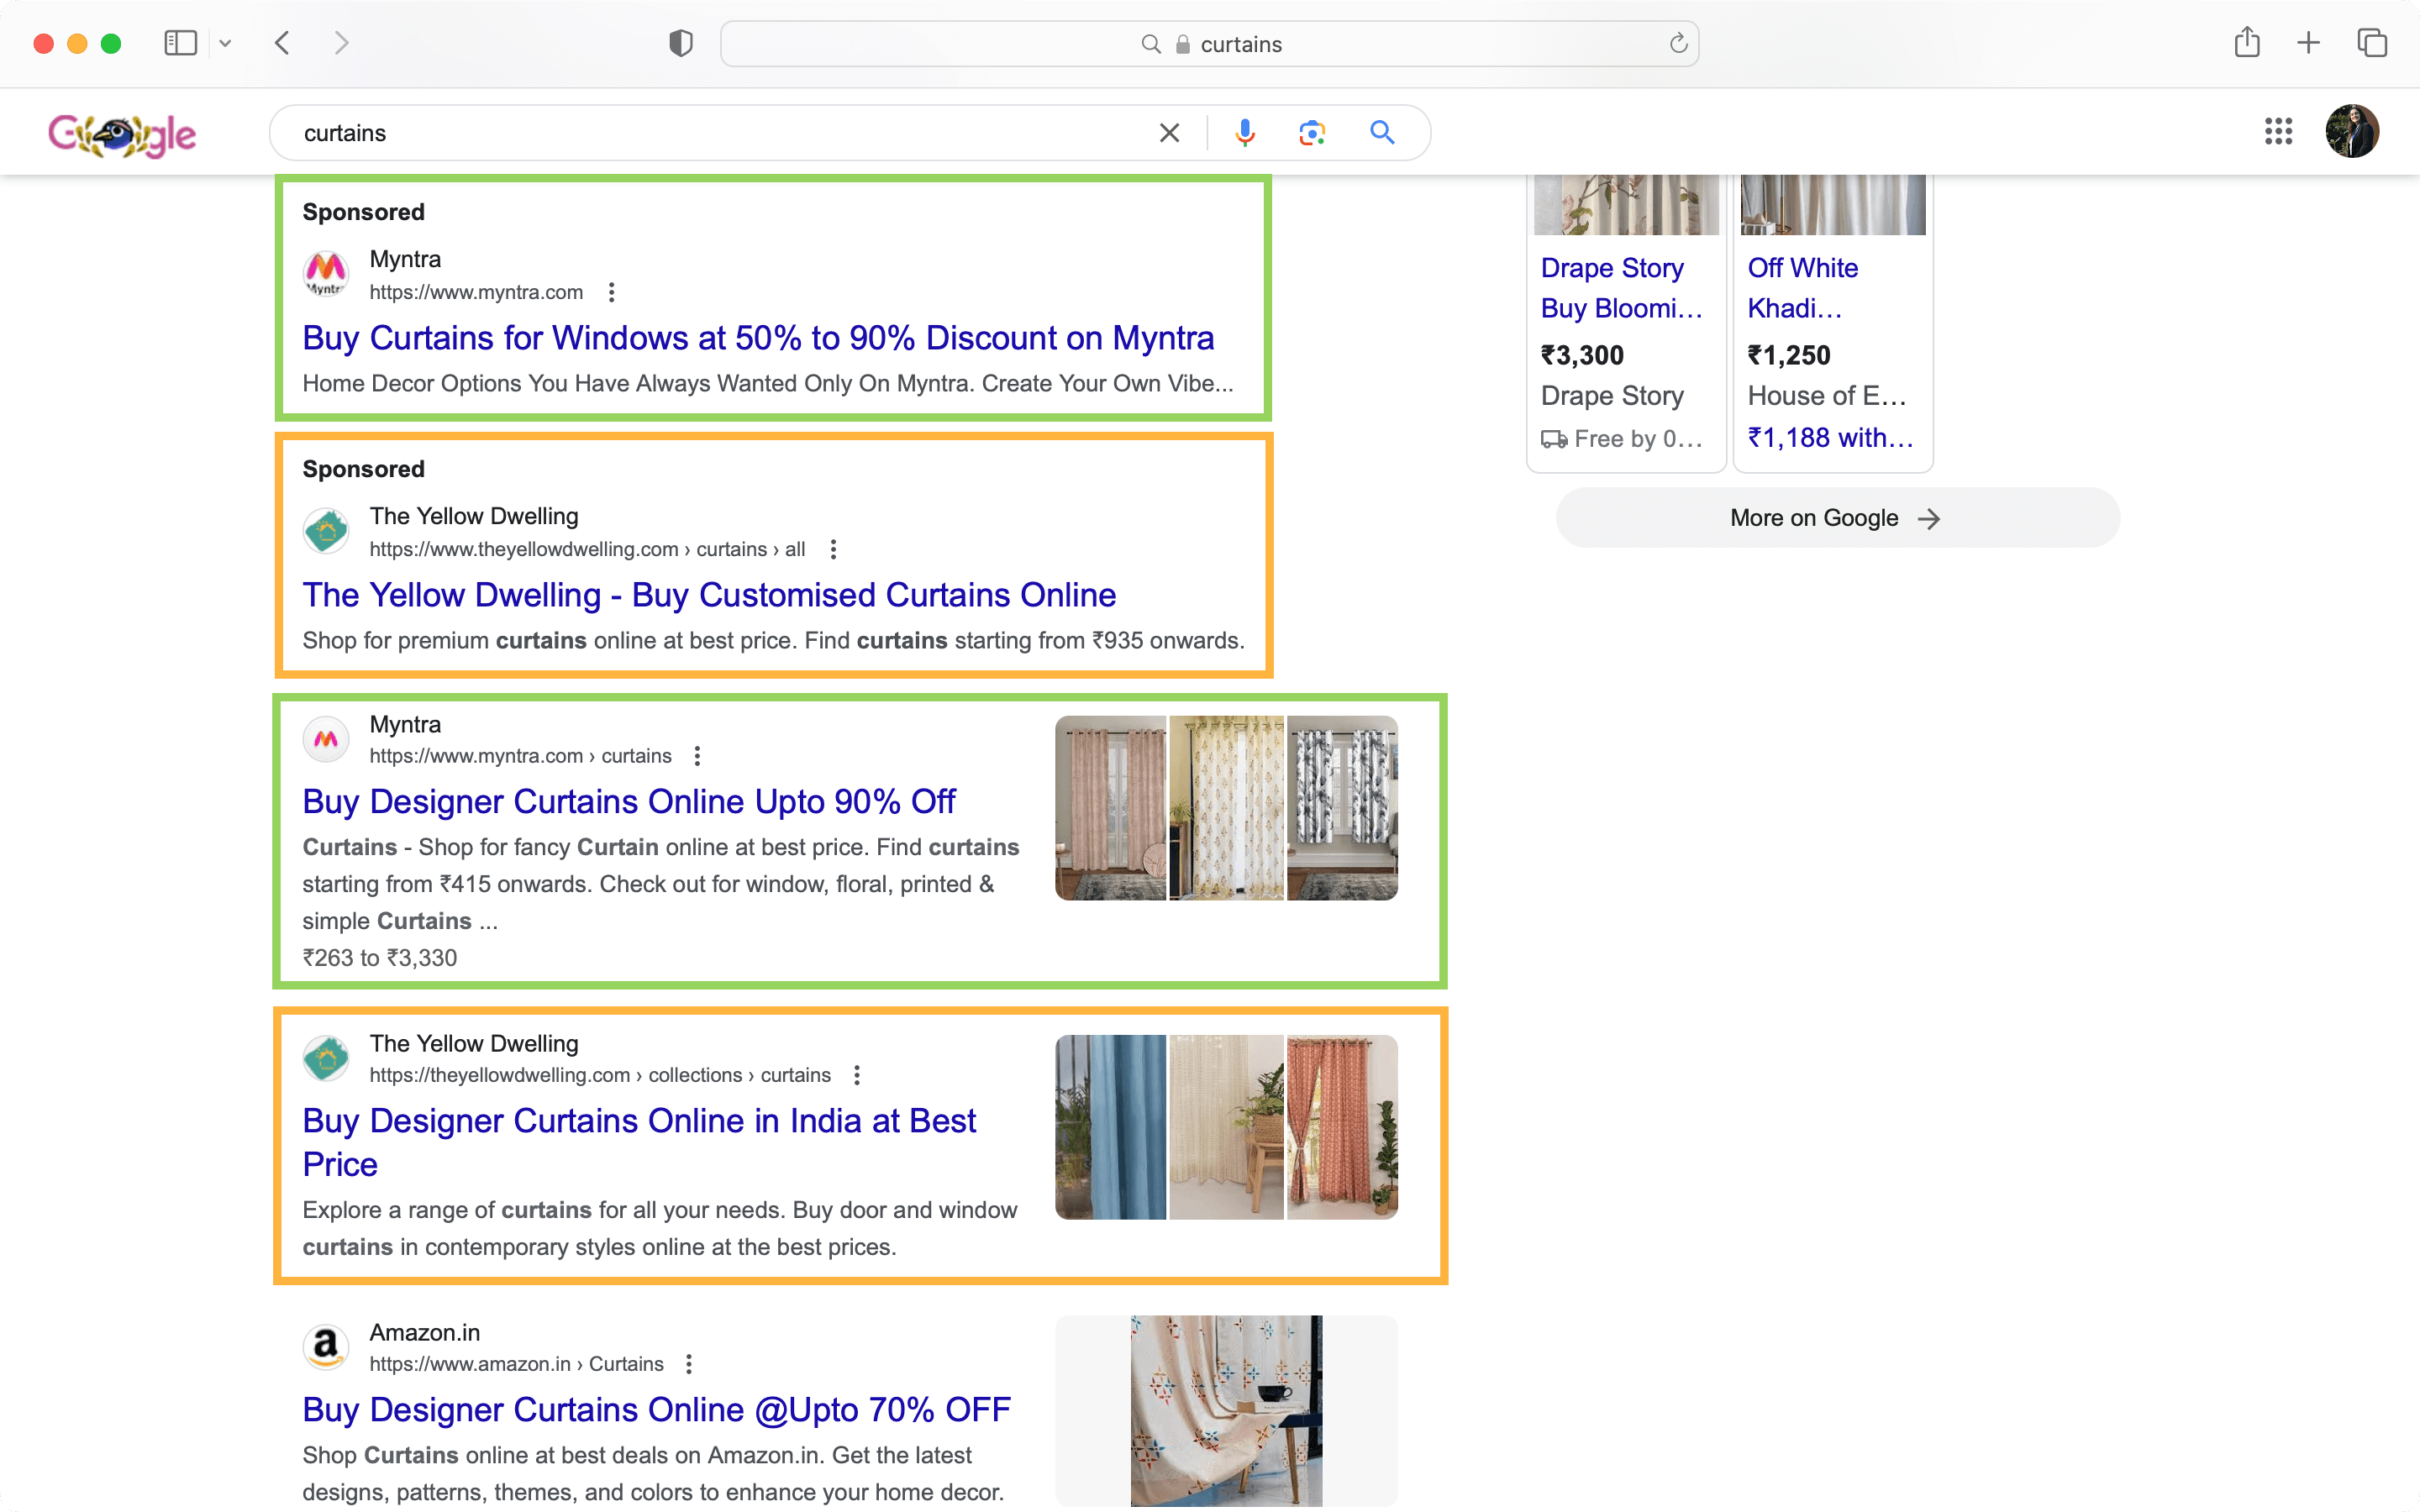Open Buy Curtains for Windows Myntra ad
This screenshot has width=2420, height=1512.
tap(758, 338)
